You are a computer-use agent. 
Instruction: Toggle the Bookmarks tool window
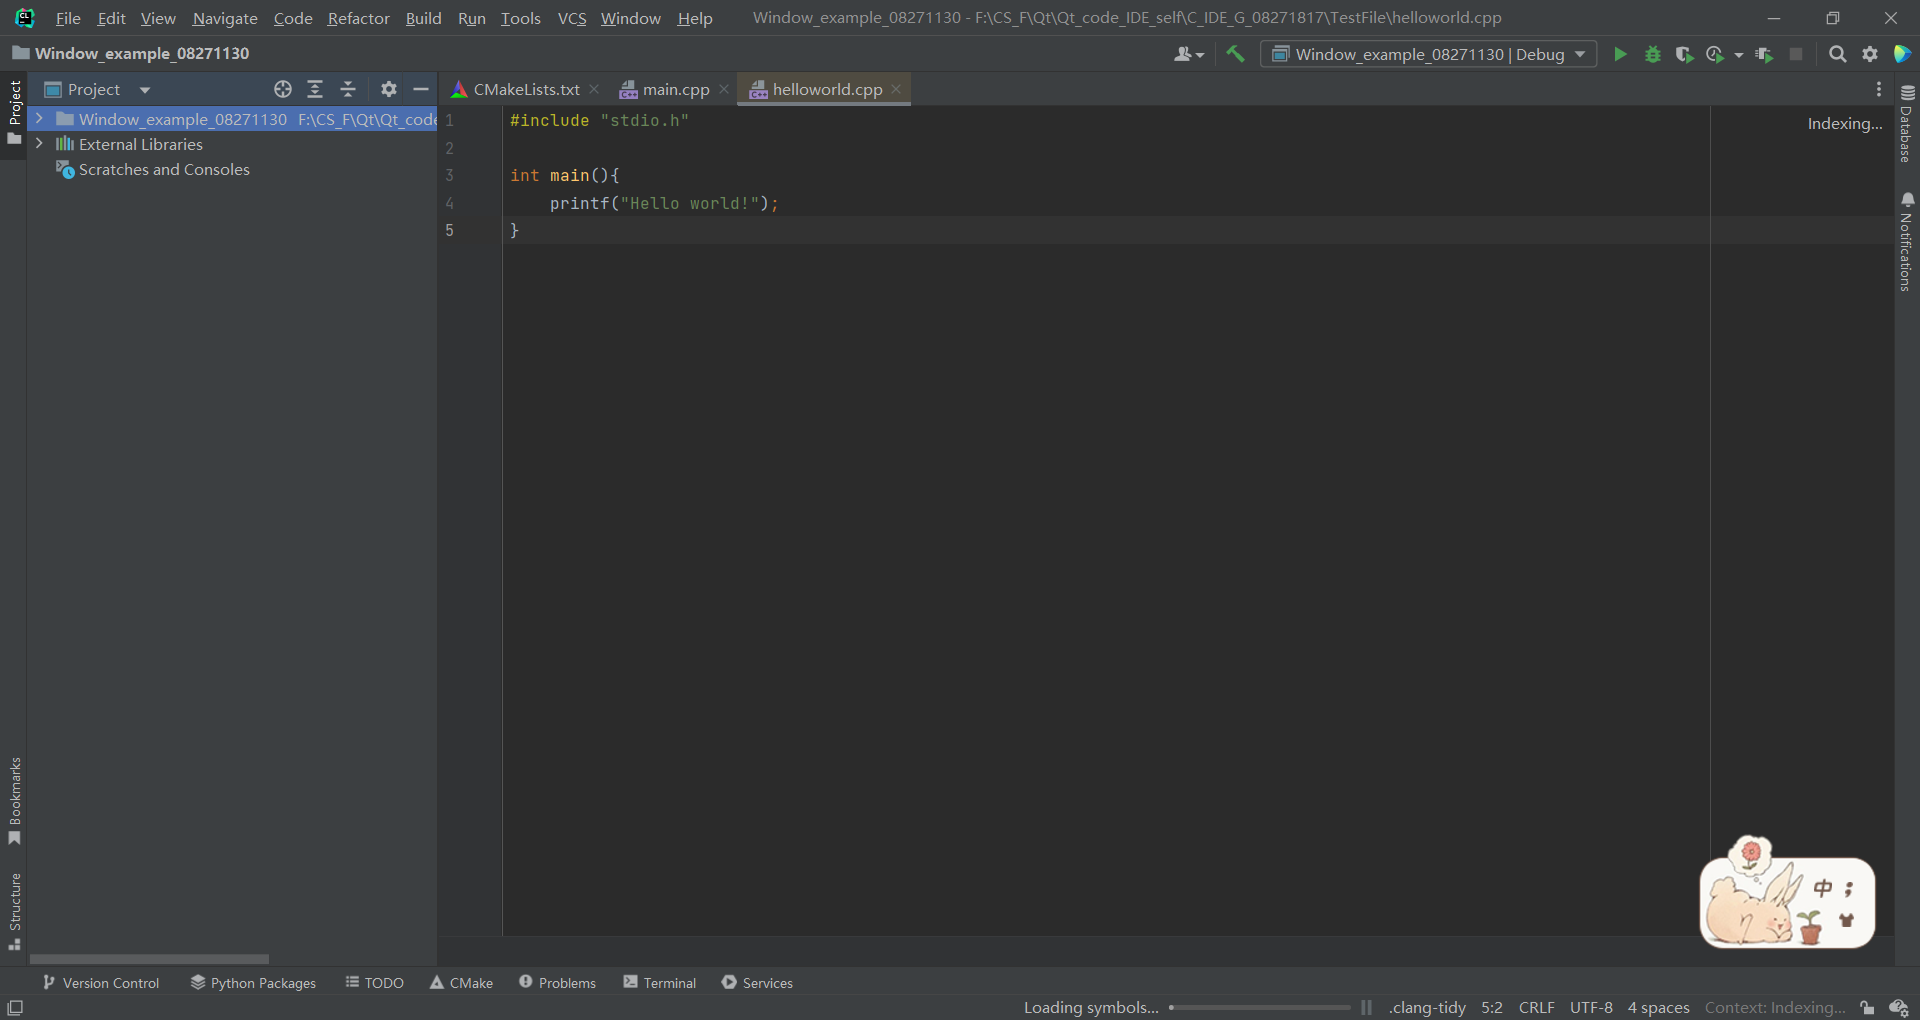tap(15, 800)
